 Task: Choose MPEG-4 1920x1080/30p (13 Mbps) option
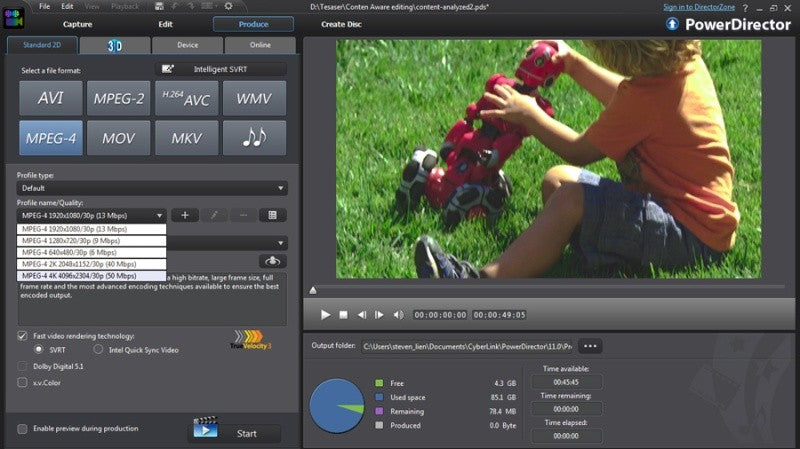(x=91, y=229)
